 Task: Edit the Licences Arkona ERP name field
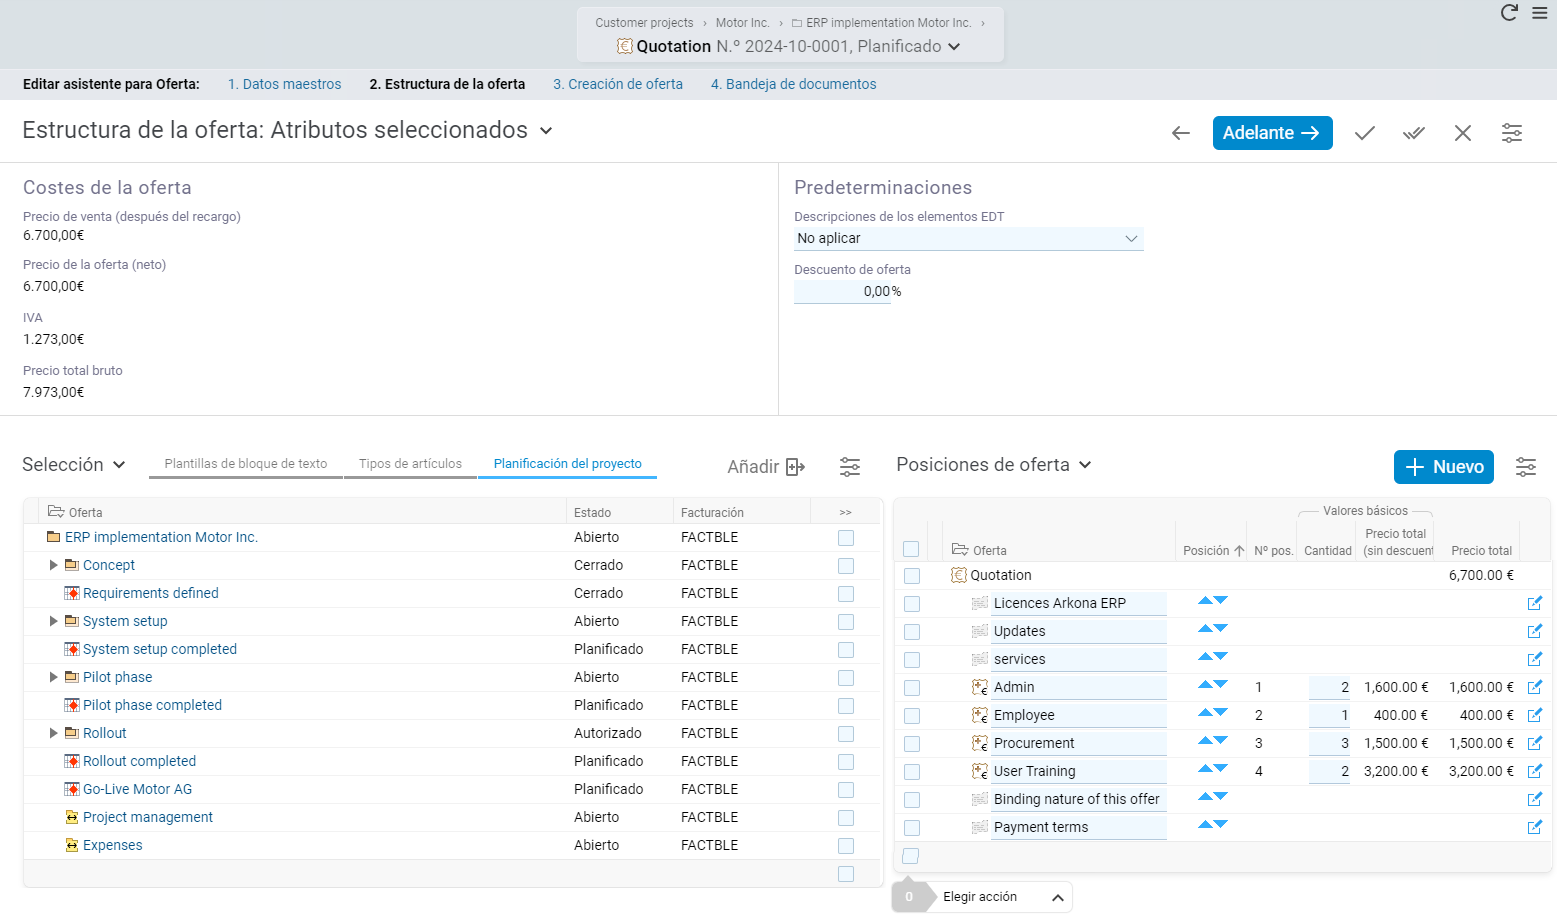click(1079, 603)
